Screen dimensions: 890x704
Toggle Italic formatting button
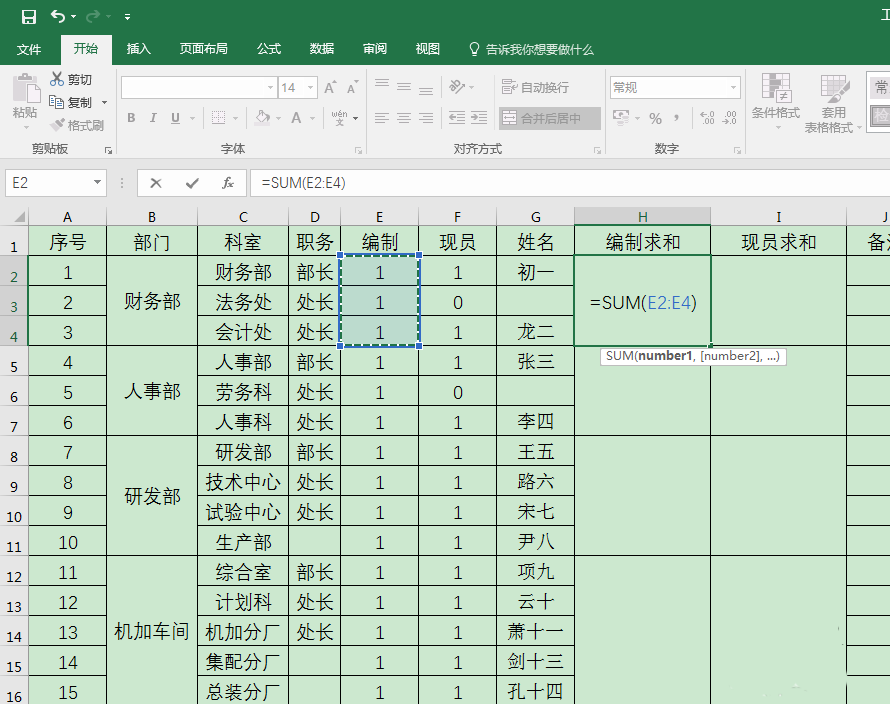153,118
